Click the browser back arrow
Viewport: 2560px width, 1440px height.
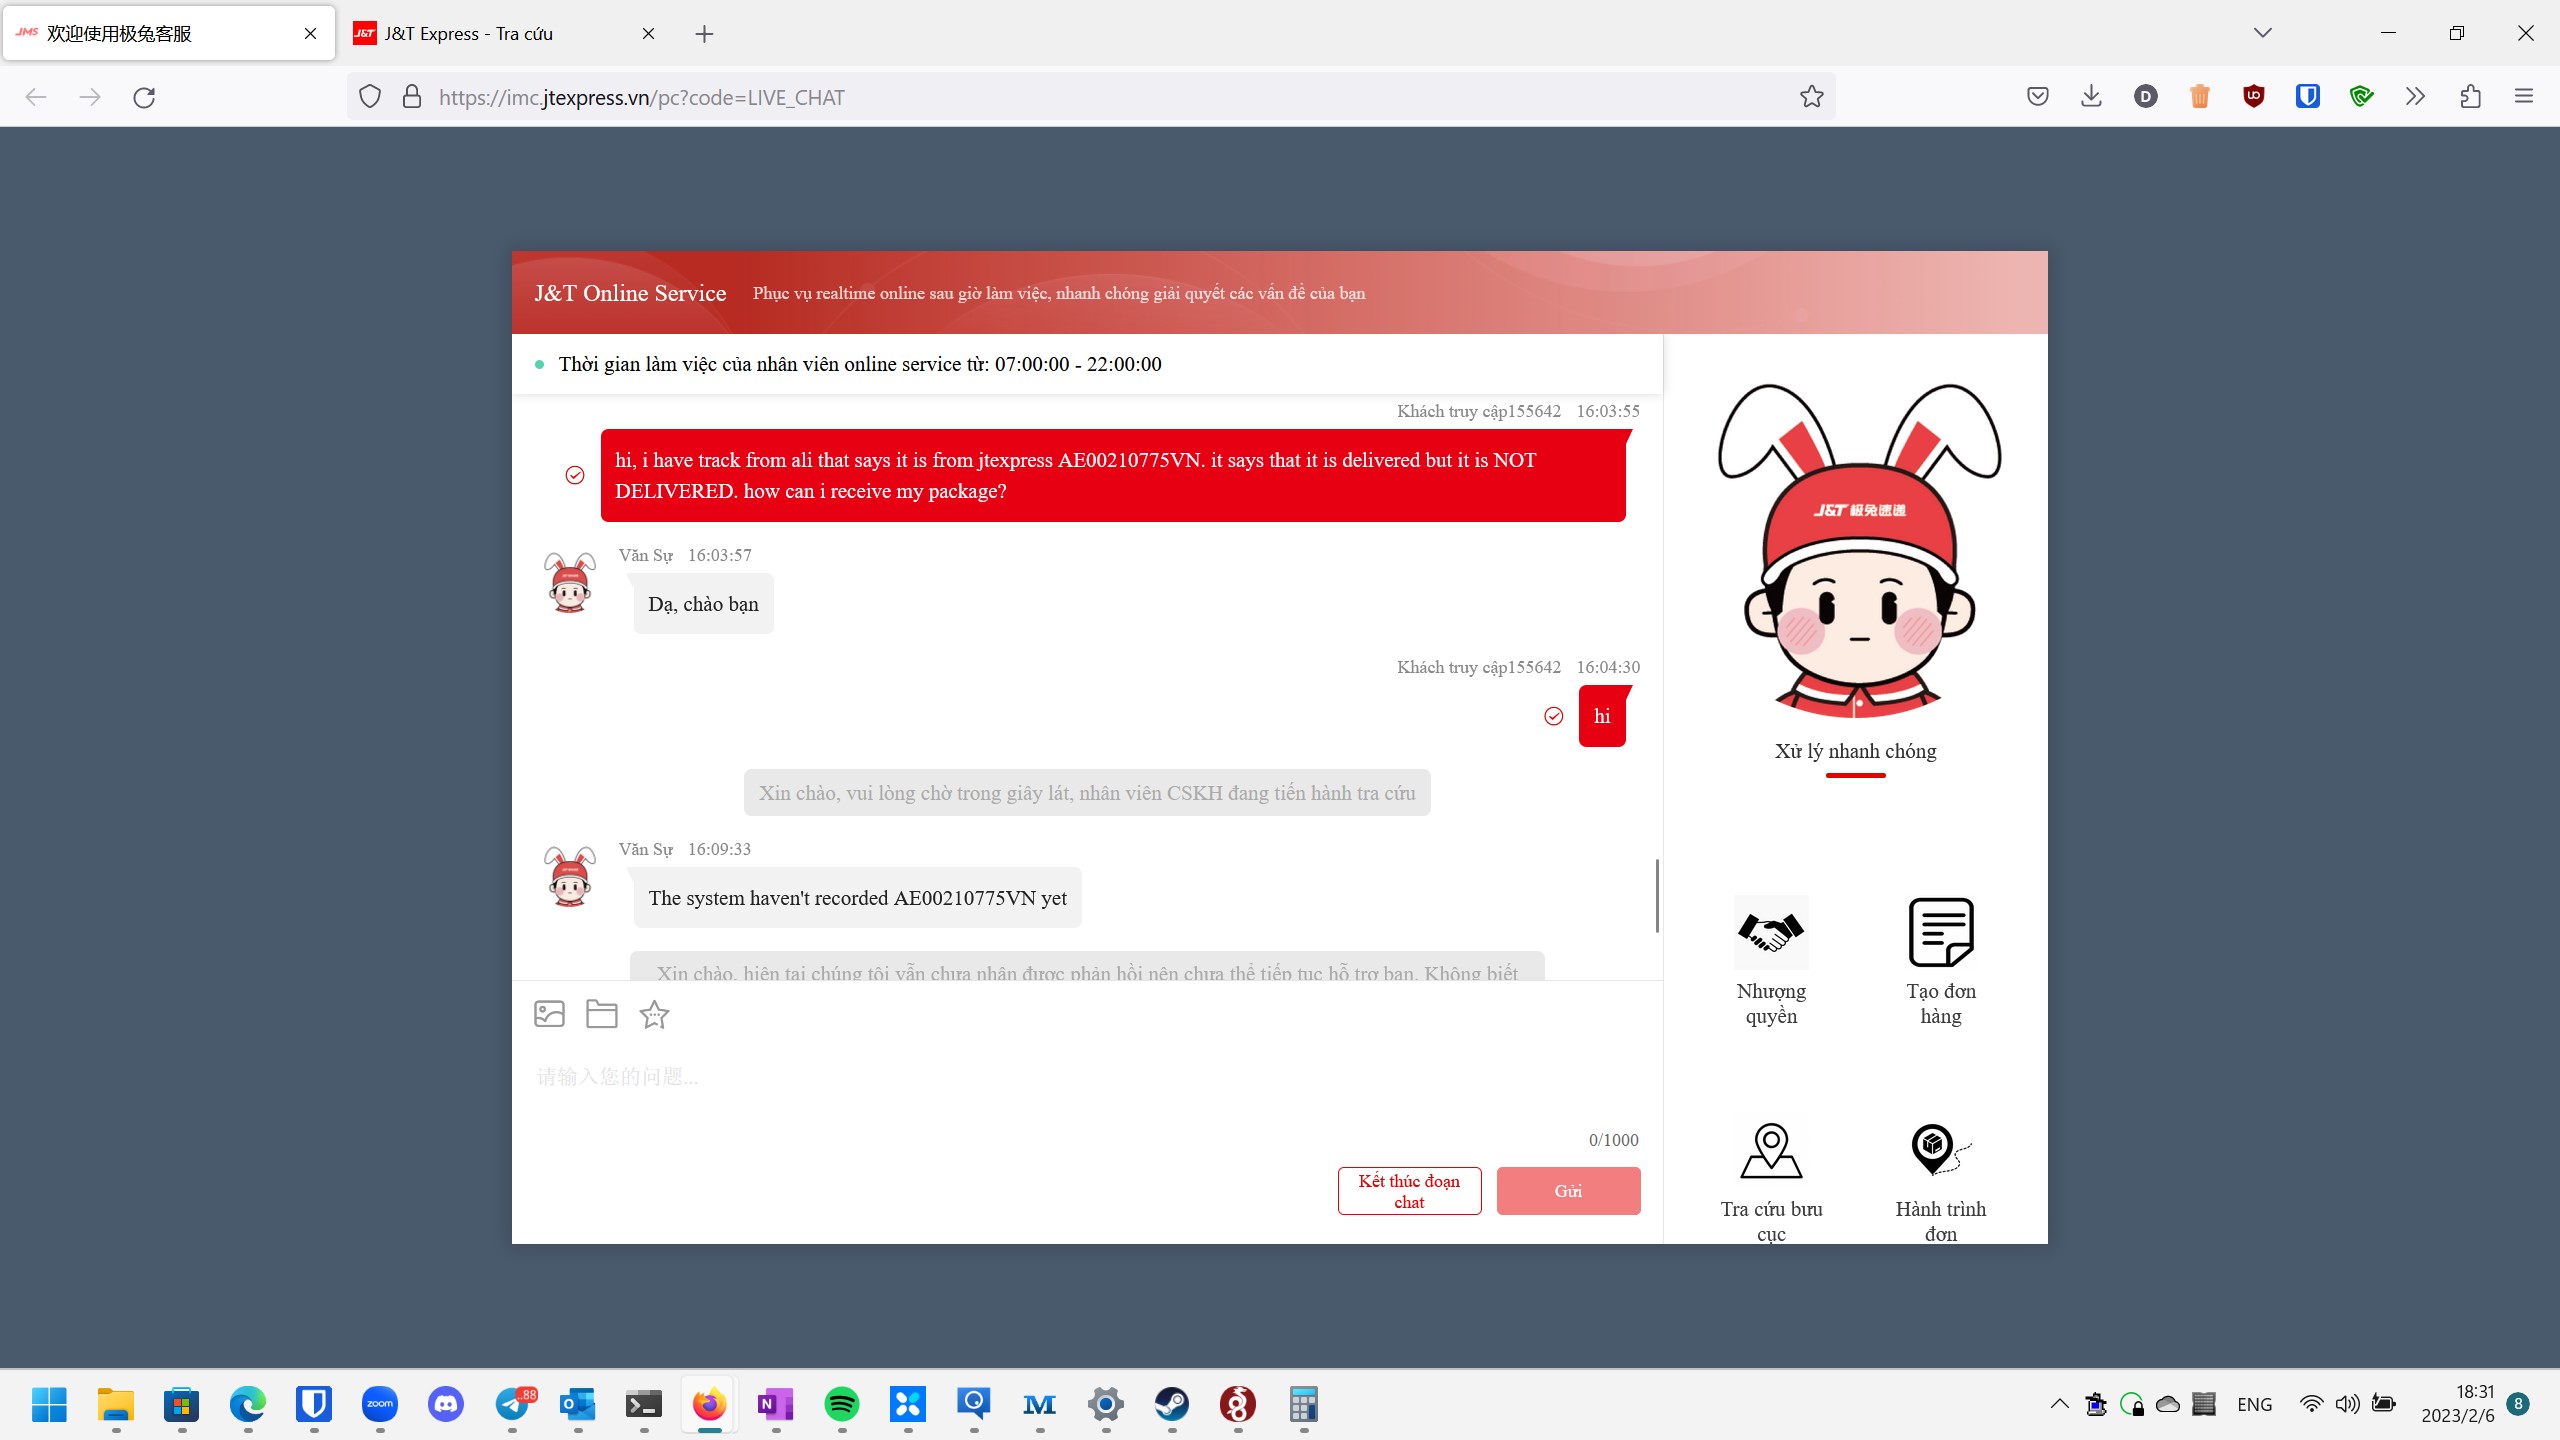36,97
